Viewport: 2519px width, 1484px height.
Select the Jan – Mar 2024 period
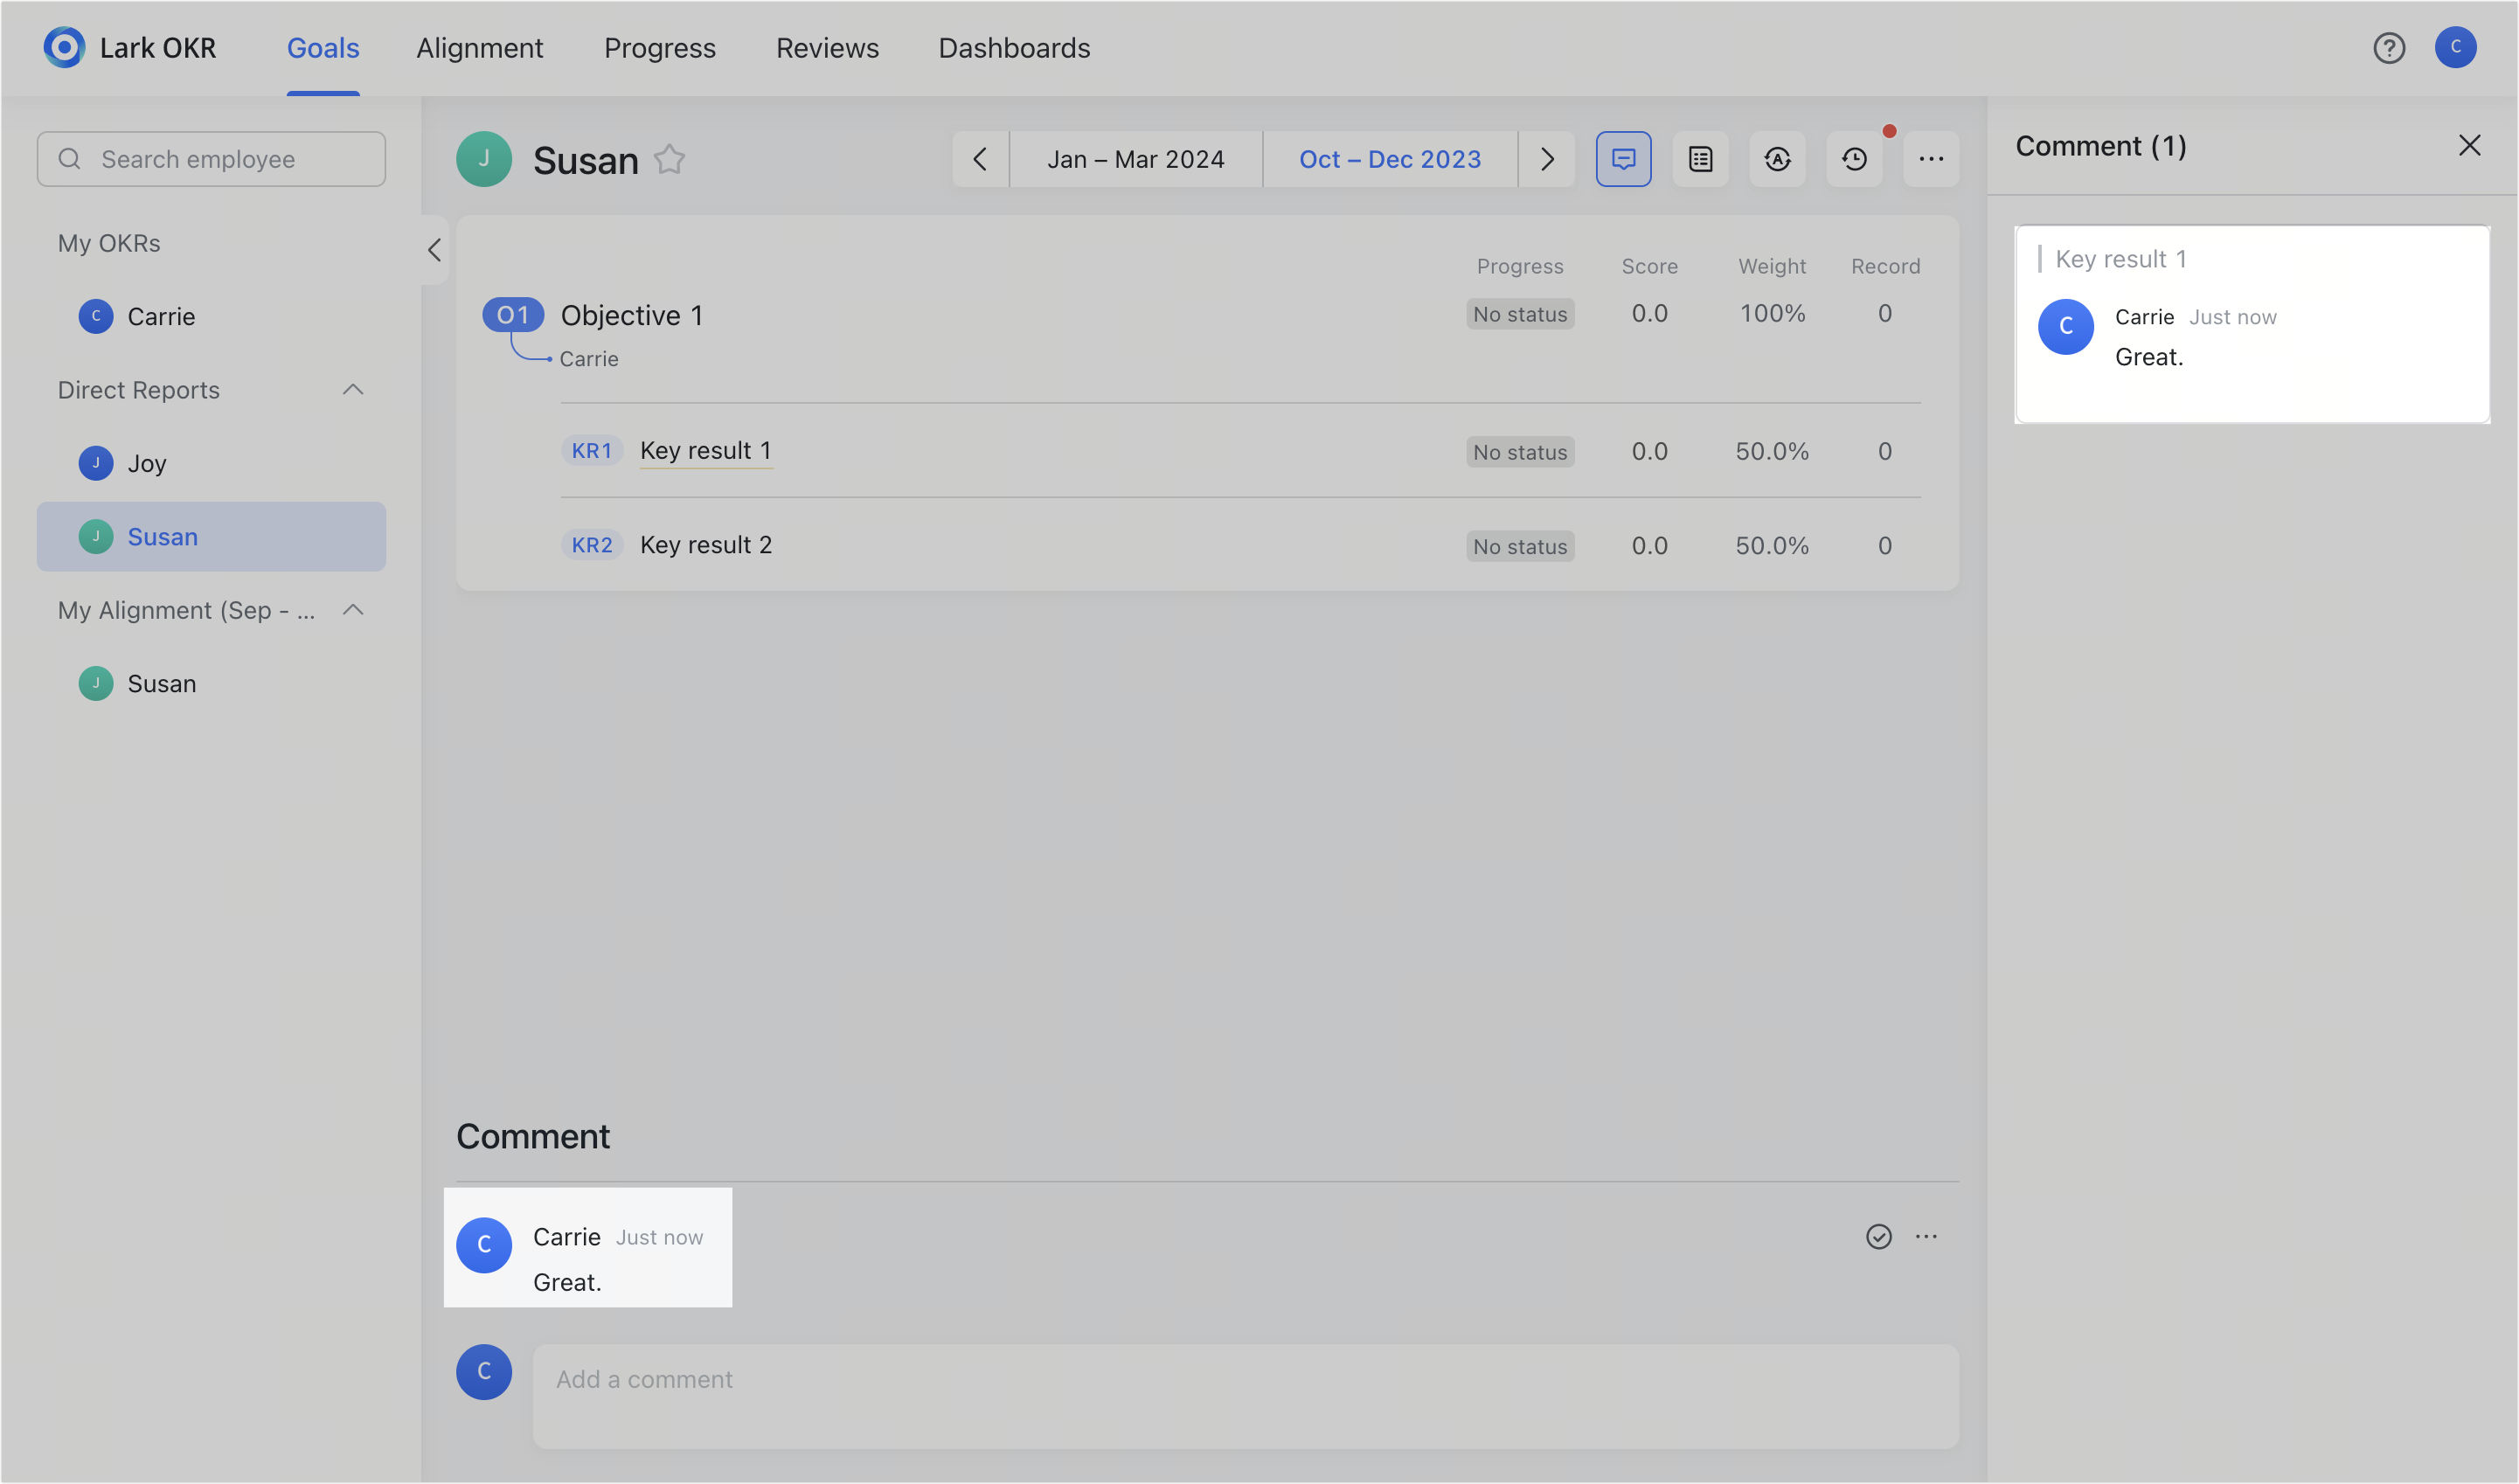click(1136, 158)
